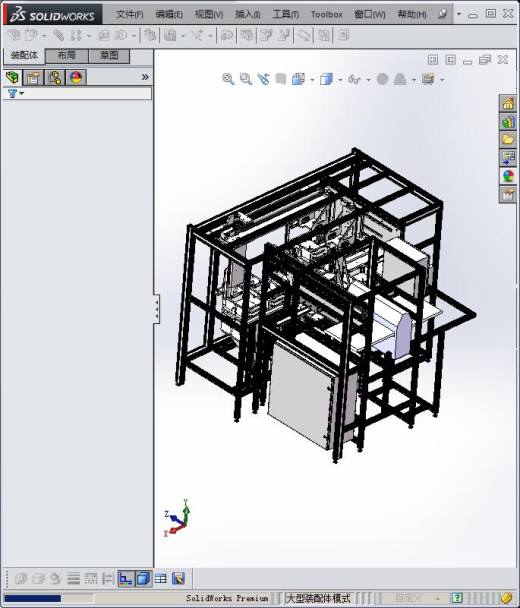Switch to the 布局 tab
The image size is (520, 608).
coord(67,55)
